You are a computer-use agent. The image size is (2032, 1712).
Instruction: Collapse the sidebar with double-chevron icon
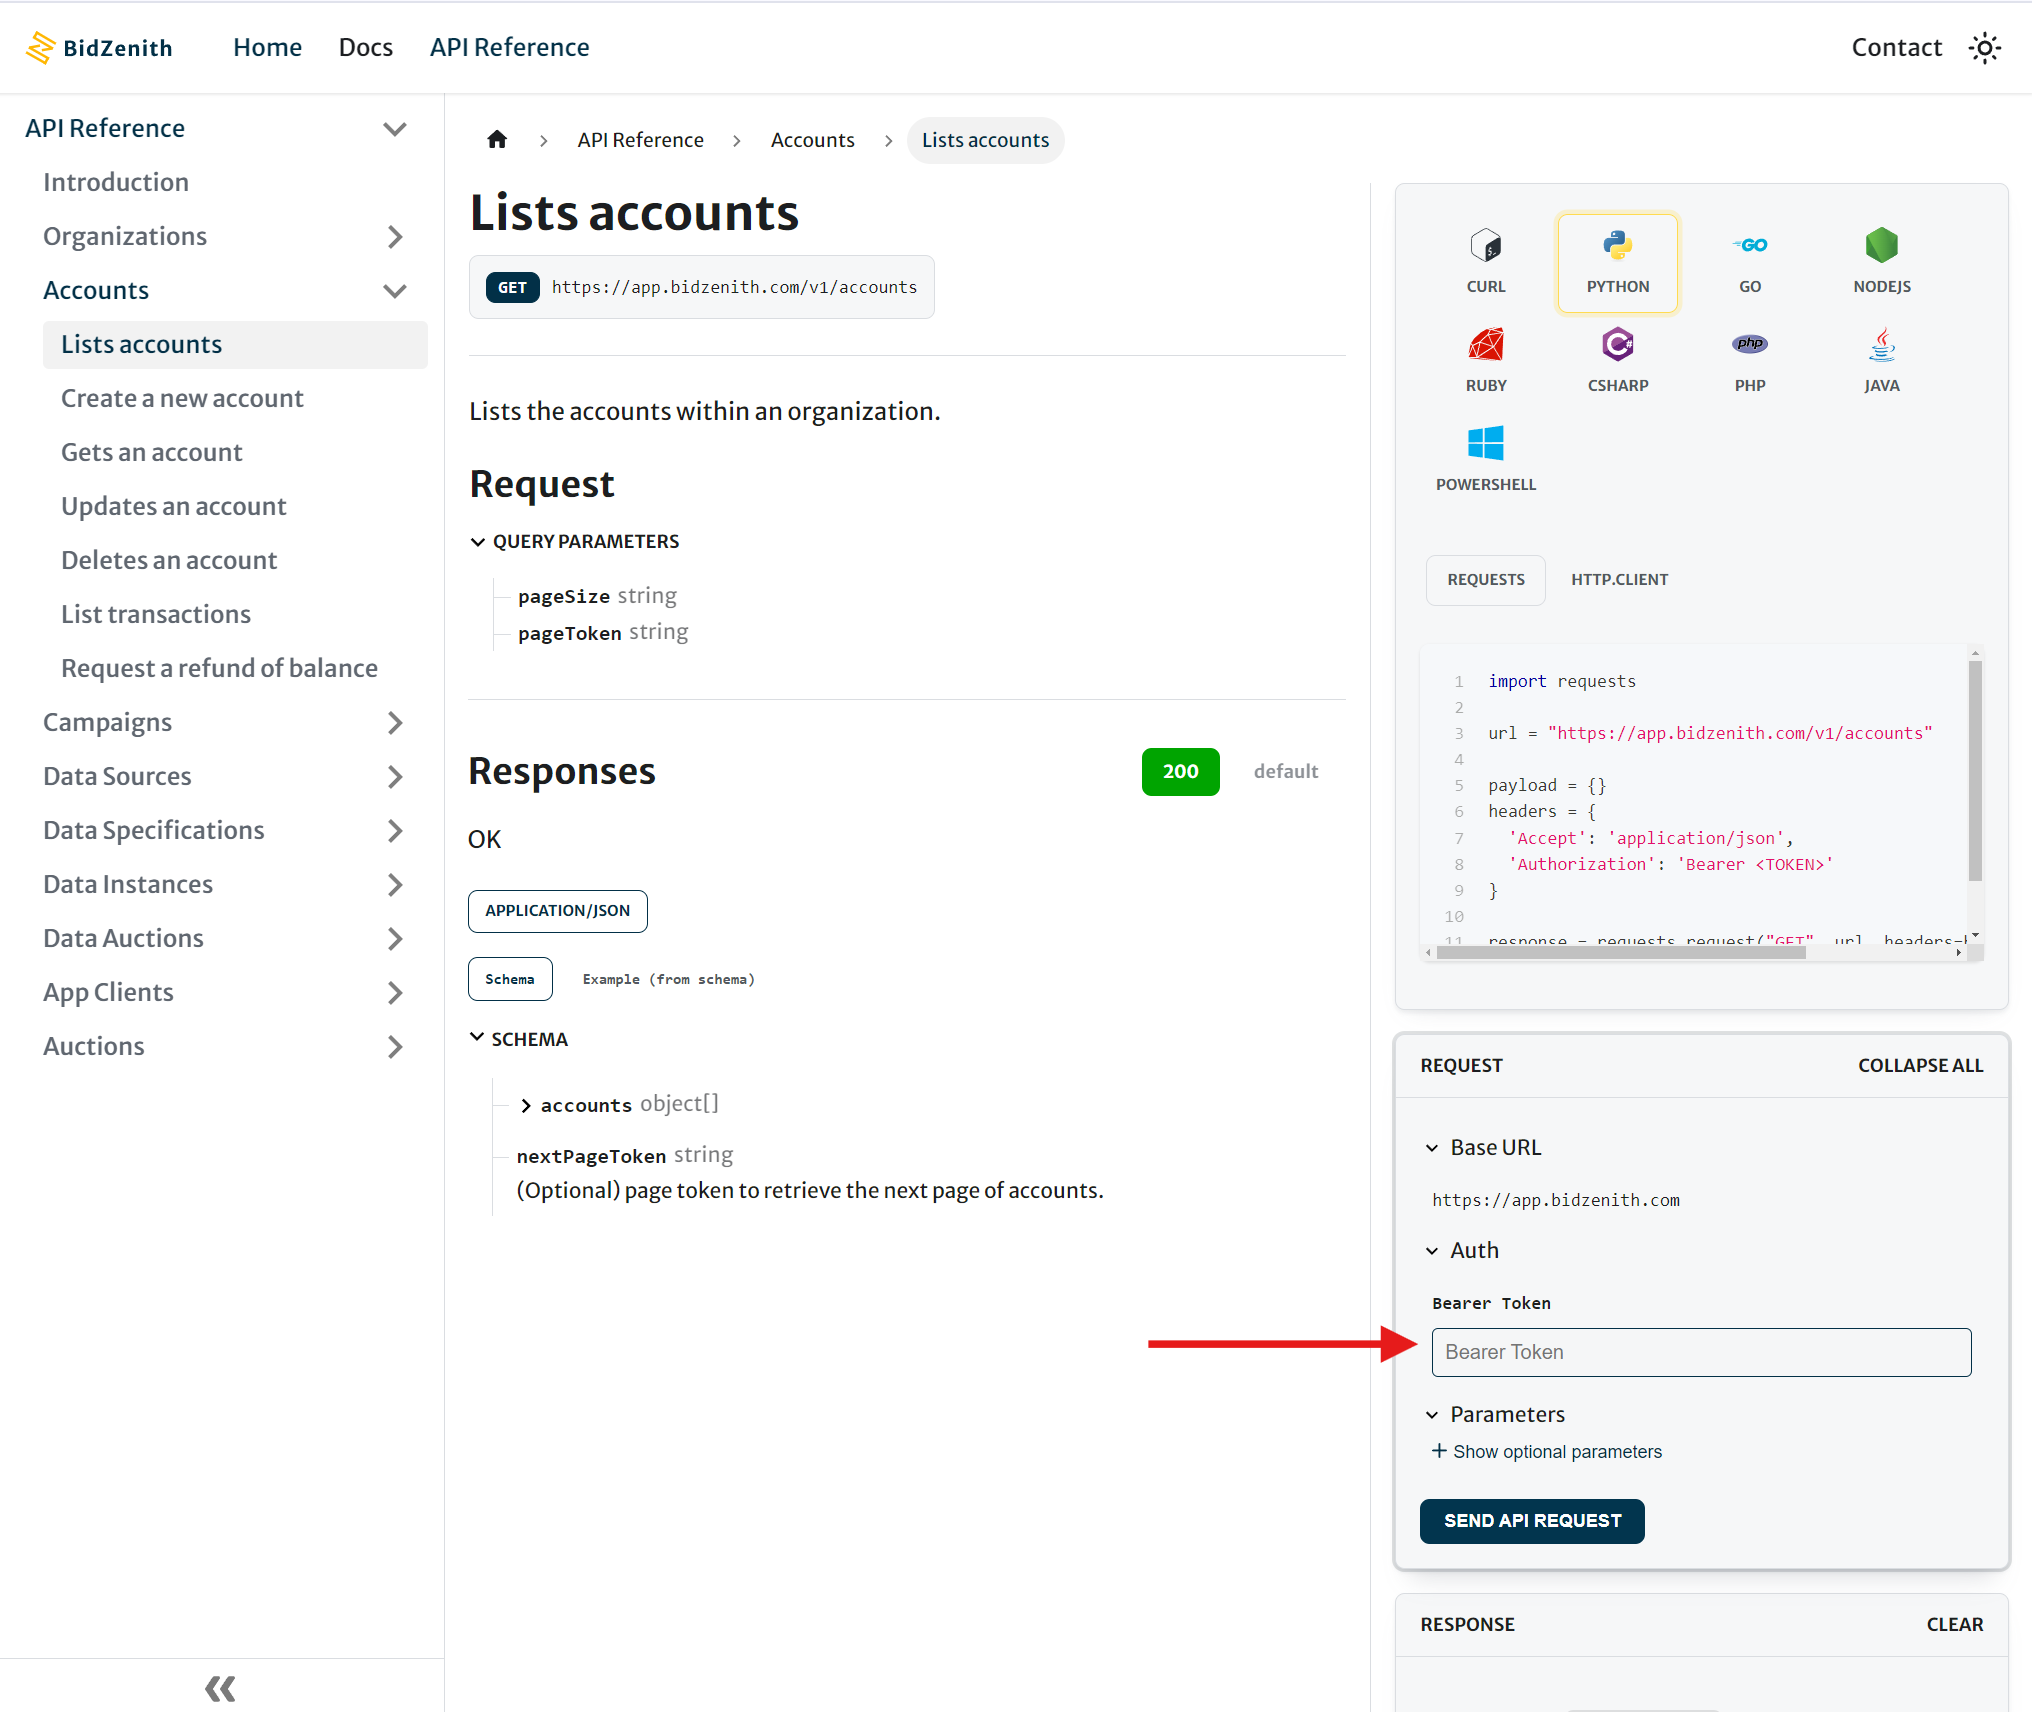pyautogui.click(x=220, y=1689)
